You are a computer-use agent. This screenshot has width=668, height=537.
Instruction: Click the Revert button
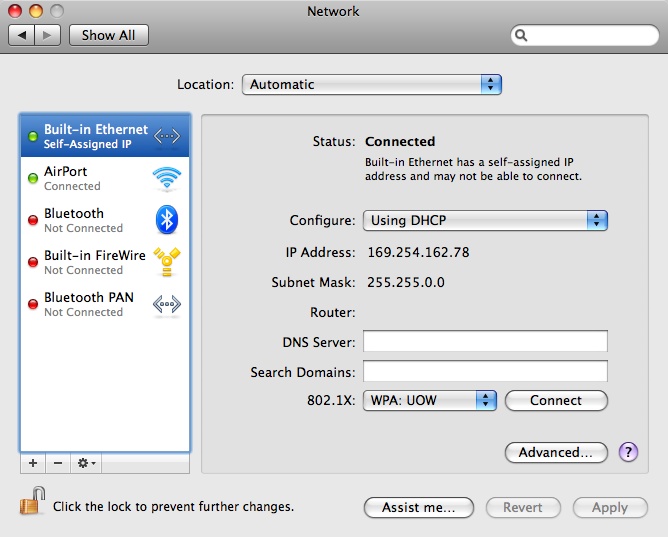pos(523,508)
